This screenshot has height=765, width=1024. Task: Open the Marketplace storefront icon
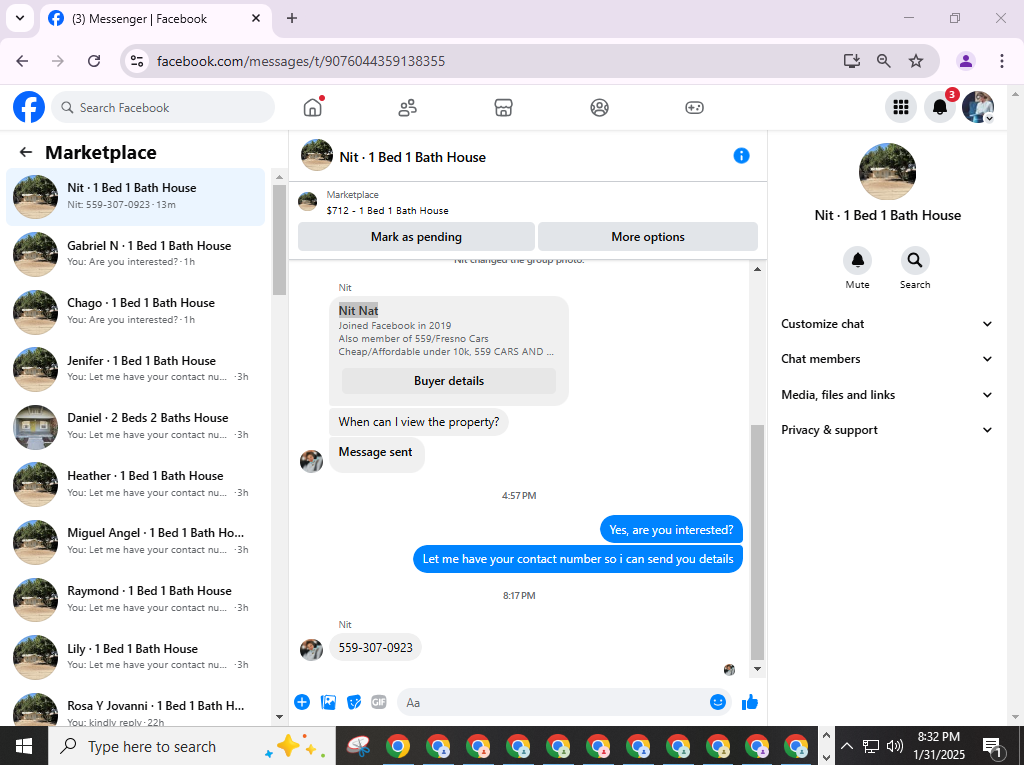coord(504,107)
